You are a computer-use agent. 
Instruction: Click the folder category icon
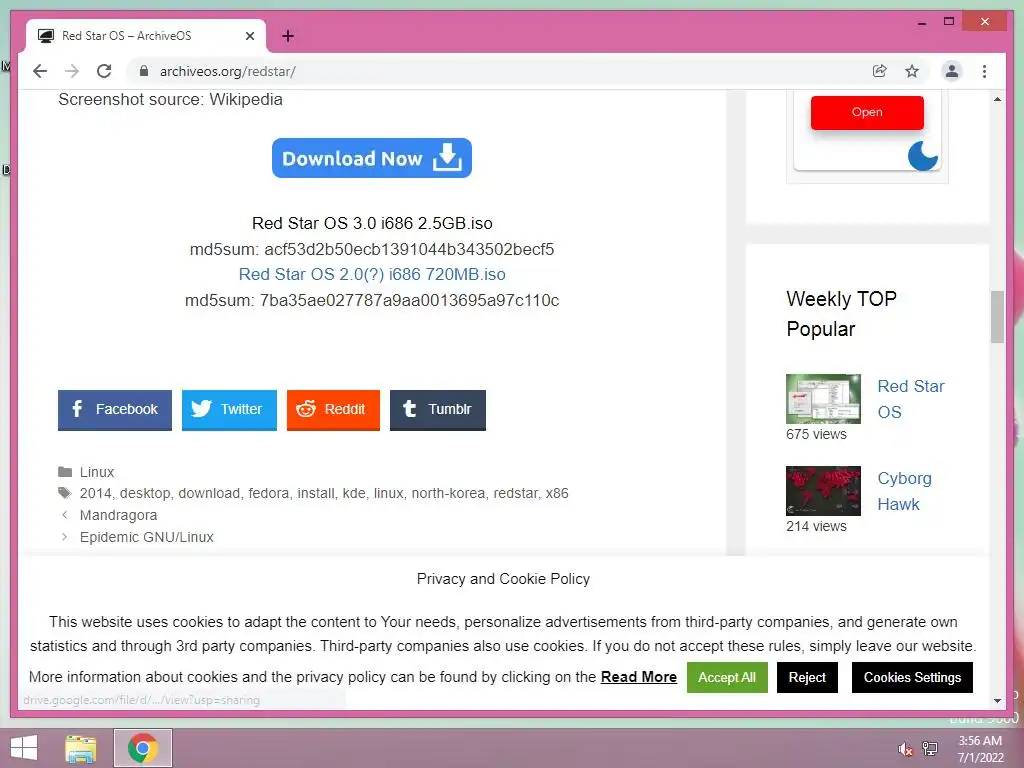[x=65, y=472]
